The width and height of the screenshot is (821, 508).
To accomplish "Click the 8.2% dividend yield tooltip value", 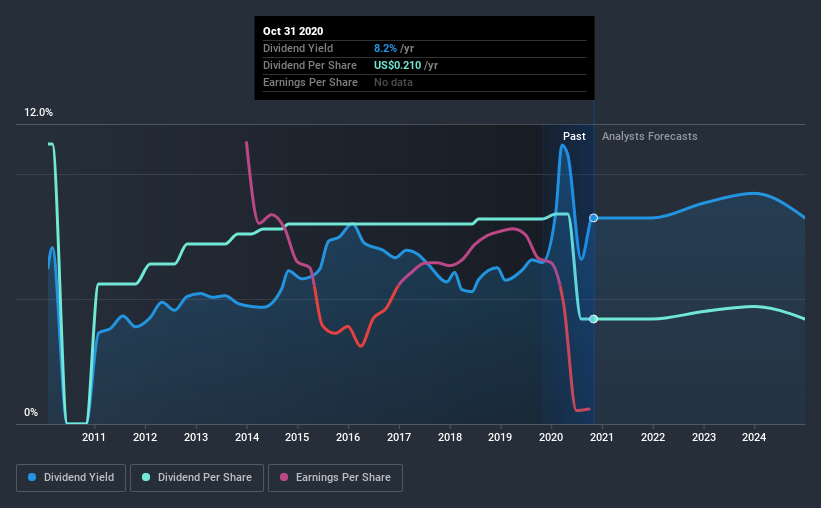I will [x=385, y=48].
